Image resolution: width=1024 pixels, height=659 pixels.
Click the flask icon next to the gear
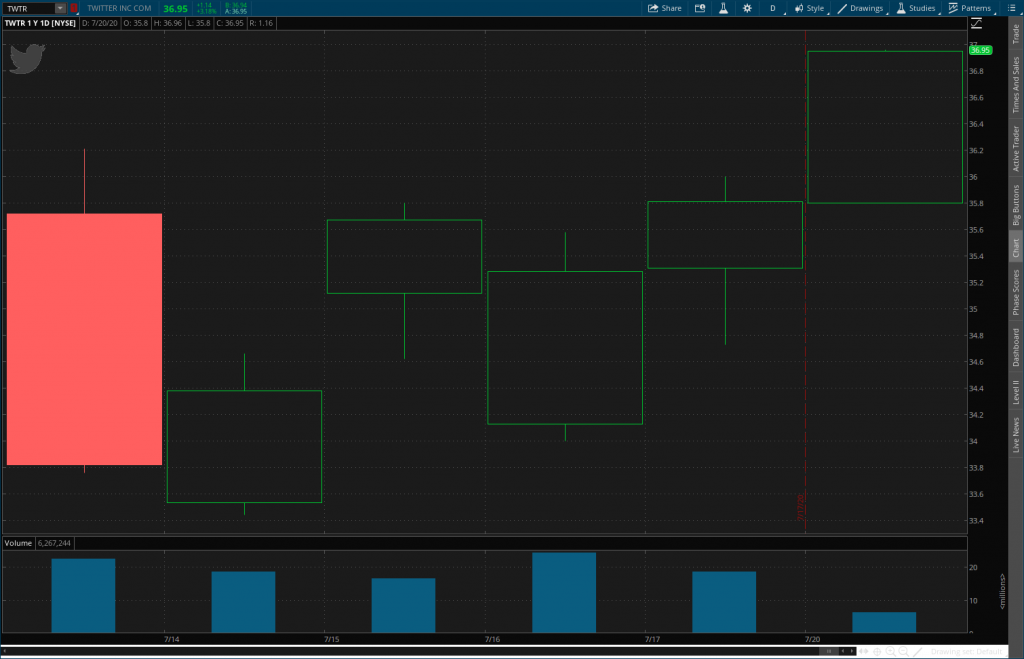724,8
